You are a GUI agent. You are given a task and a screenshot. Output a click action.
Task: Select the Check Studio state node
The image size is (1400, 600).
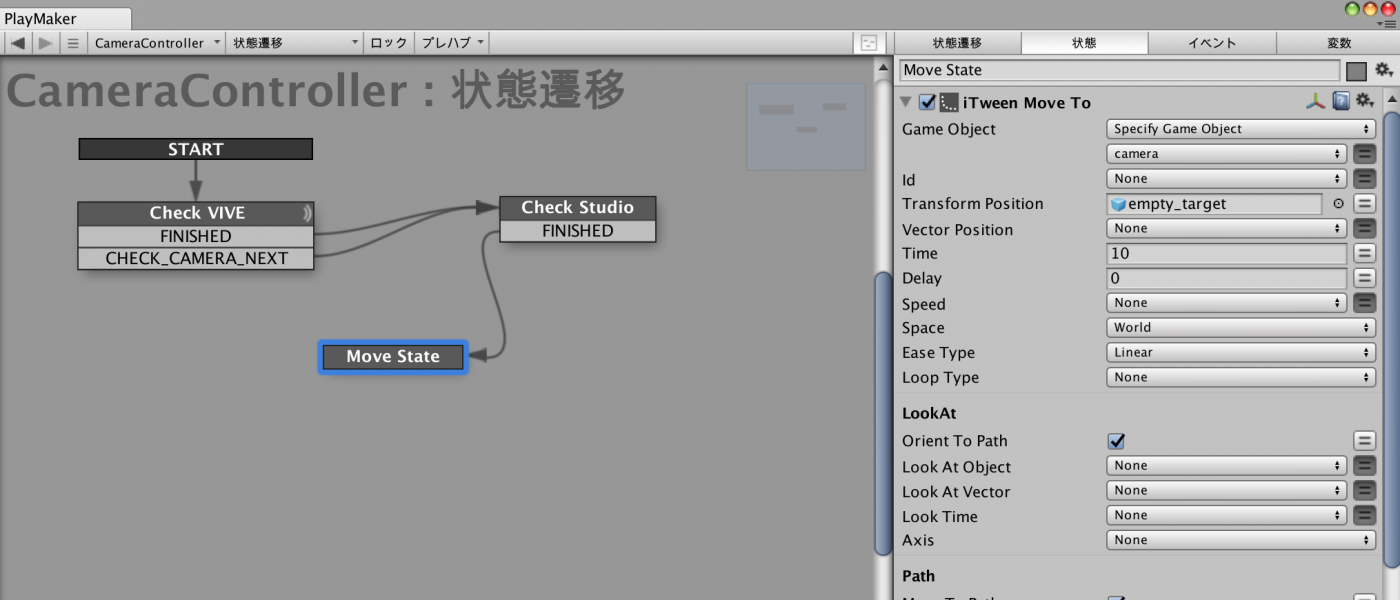578,208
